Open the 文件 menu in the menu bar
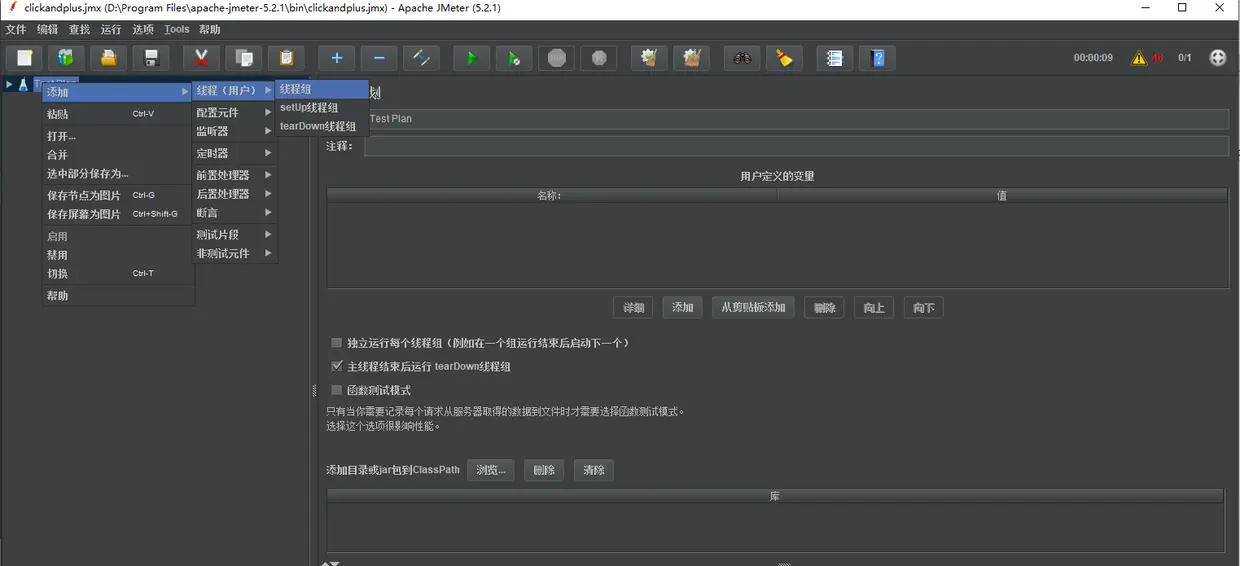This screenshot has height=566, width=1240. coord(15,29)
